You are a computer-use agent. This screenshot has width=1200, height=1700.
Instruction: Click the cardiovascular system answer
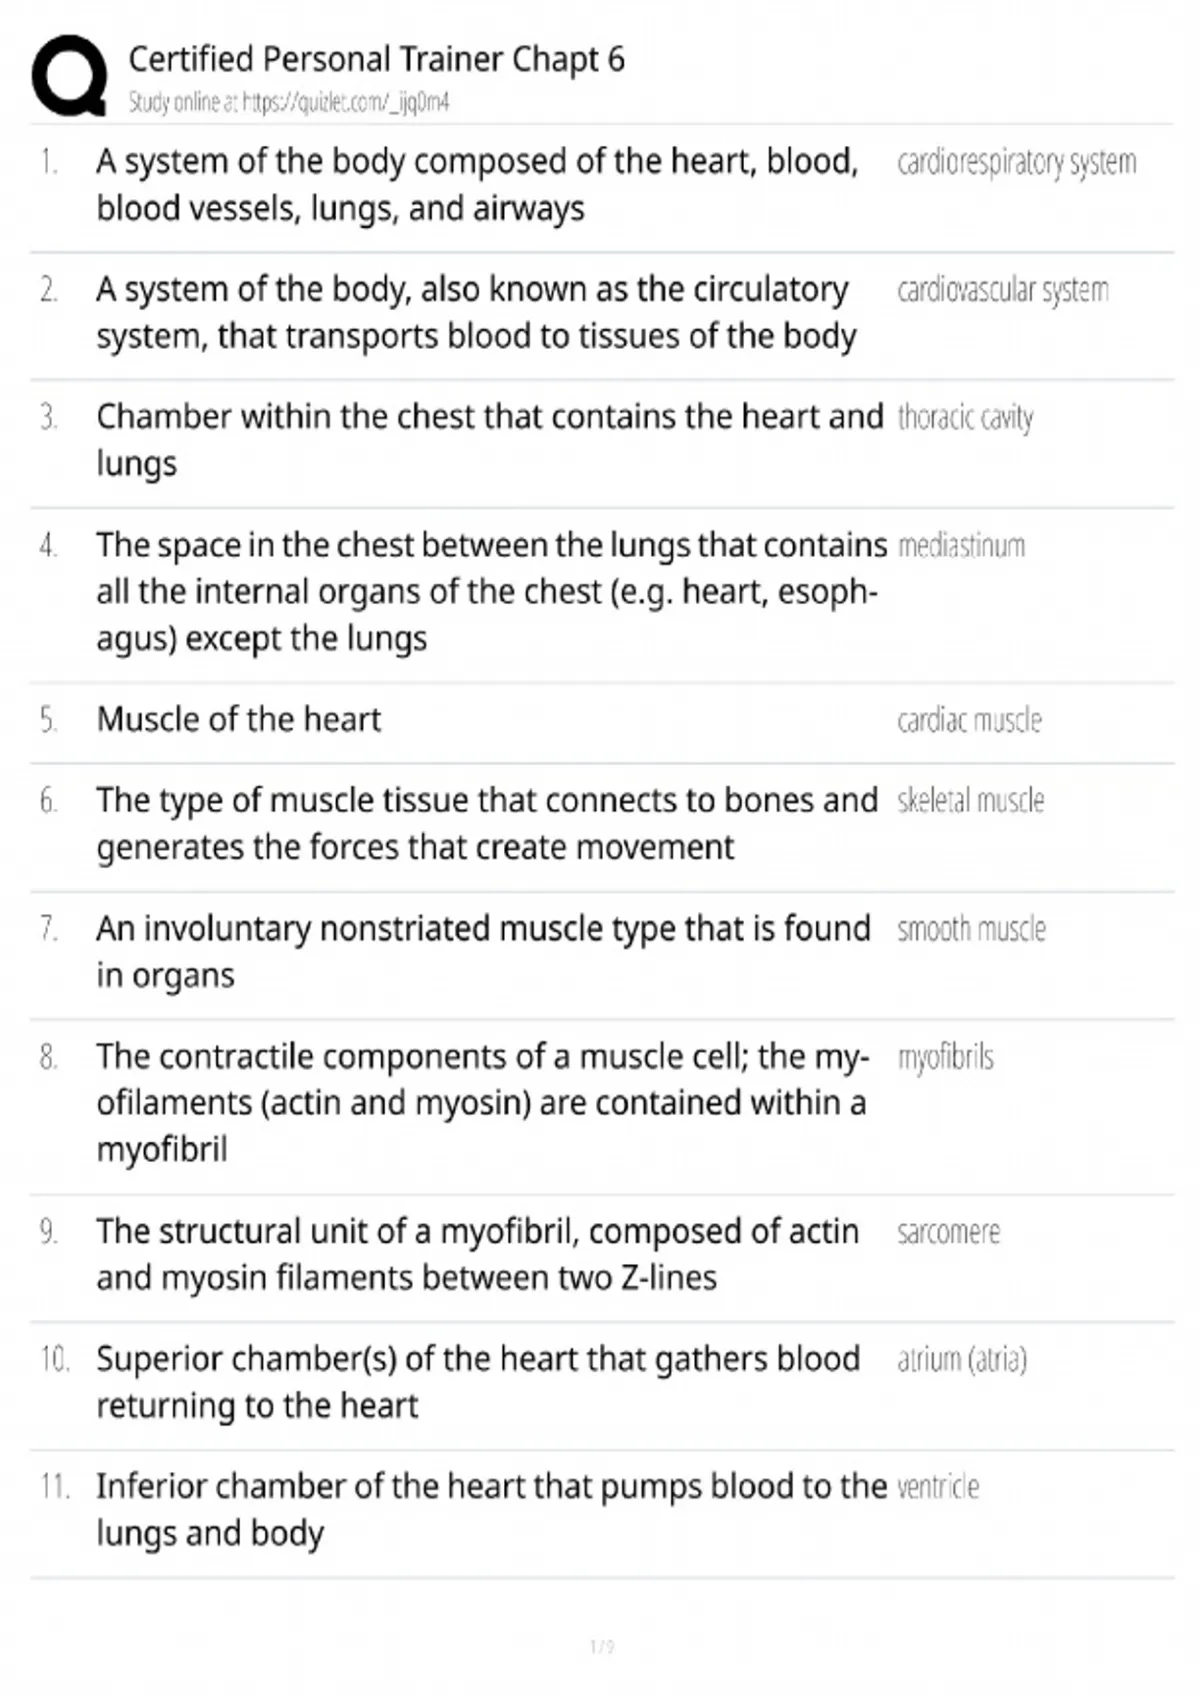1002,290
